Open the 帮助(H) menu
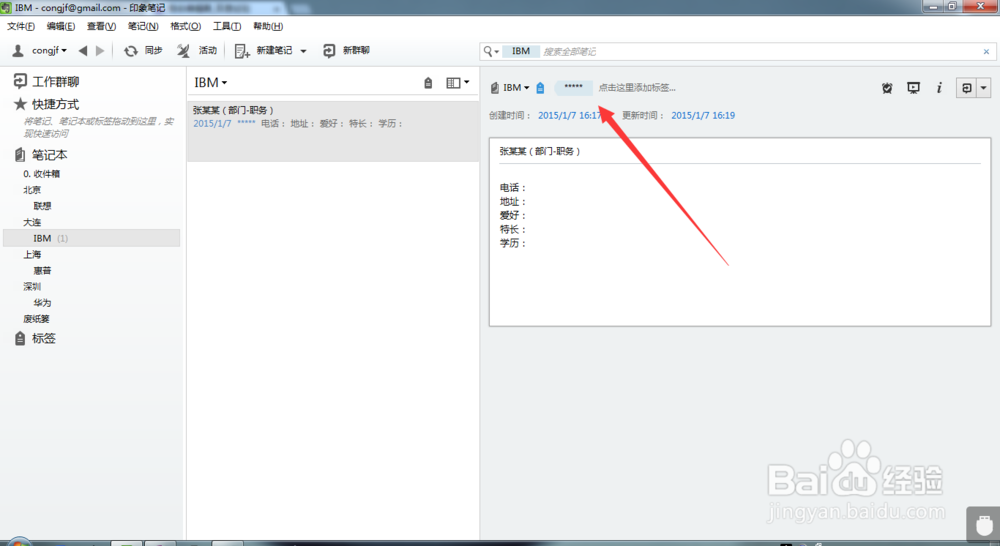This screenshot has height=546, width=1000. [268, 26]
